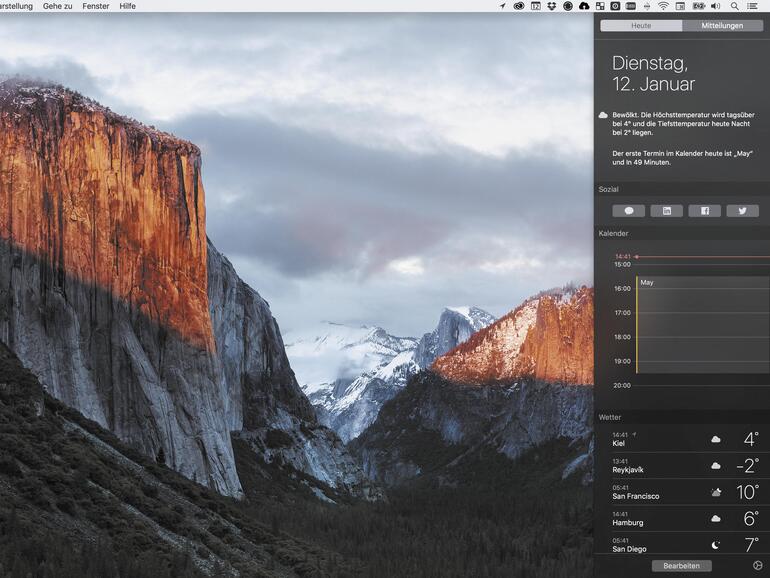Open the Wi-Fi status menu
Viewport: 770px width, 578px height.
pos(662,6)
